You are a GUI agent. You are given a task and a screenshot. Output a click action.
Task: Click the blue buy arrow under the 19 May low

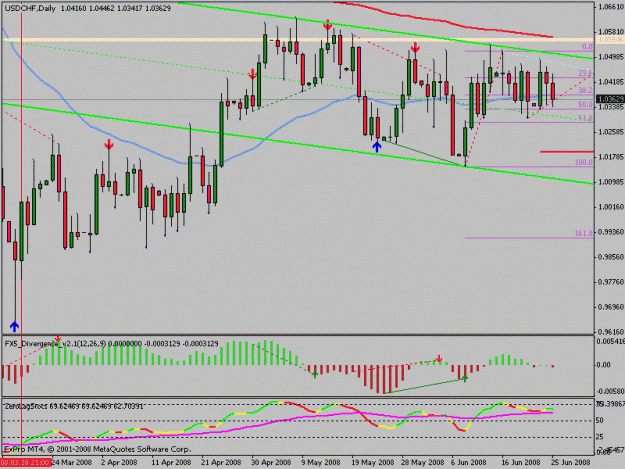pos(377,147)
